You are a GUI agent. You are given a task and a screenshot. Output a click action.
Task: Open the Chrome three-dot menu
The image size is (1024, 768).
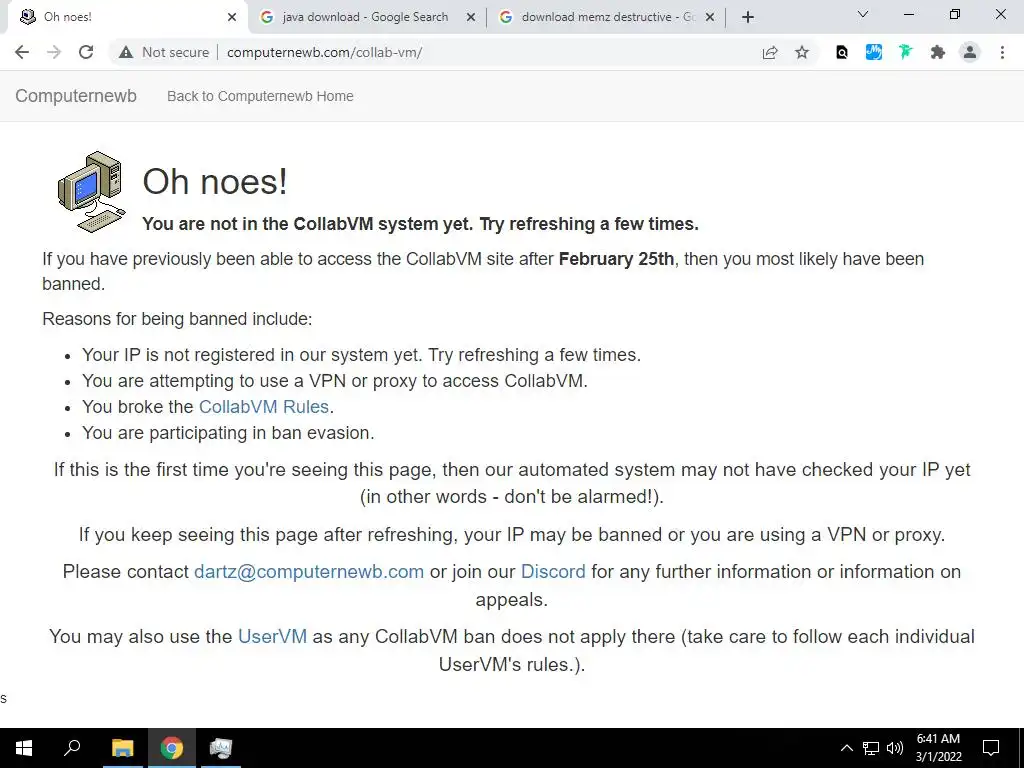click(x=1002, y=52)
